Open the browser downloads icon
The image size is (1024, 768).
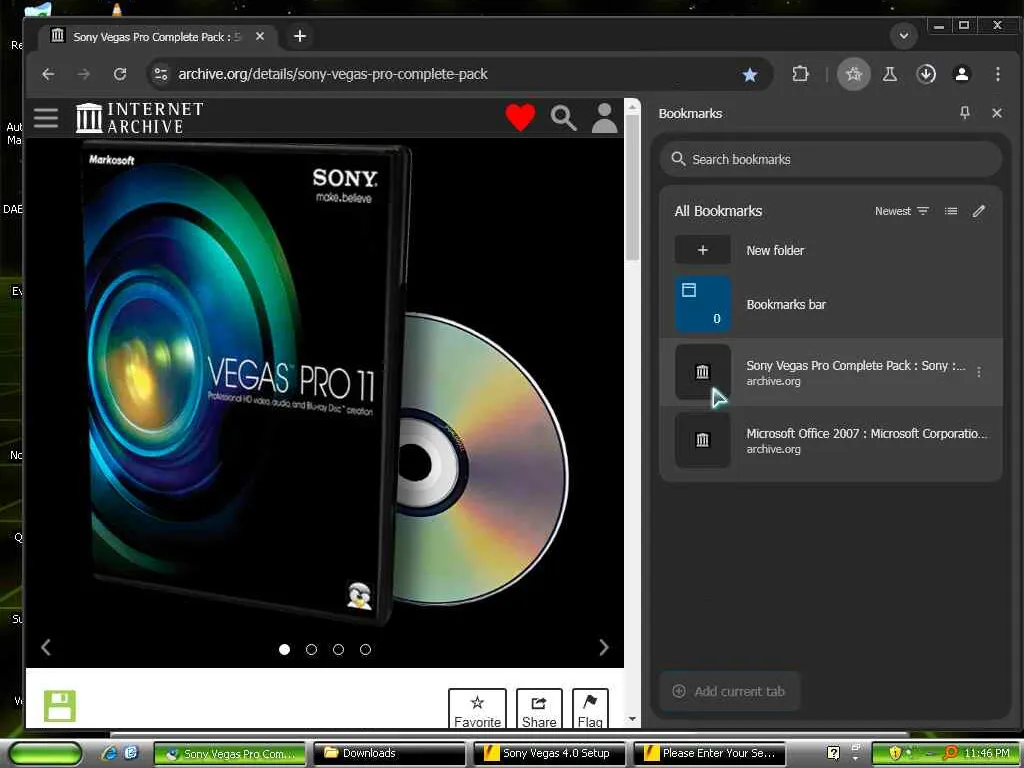coord(925,74)
